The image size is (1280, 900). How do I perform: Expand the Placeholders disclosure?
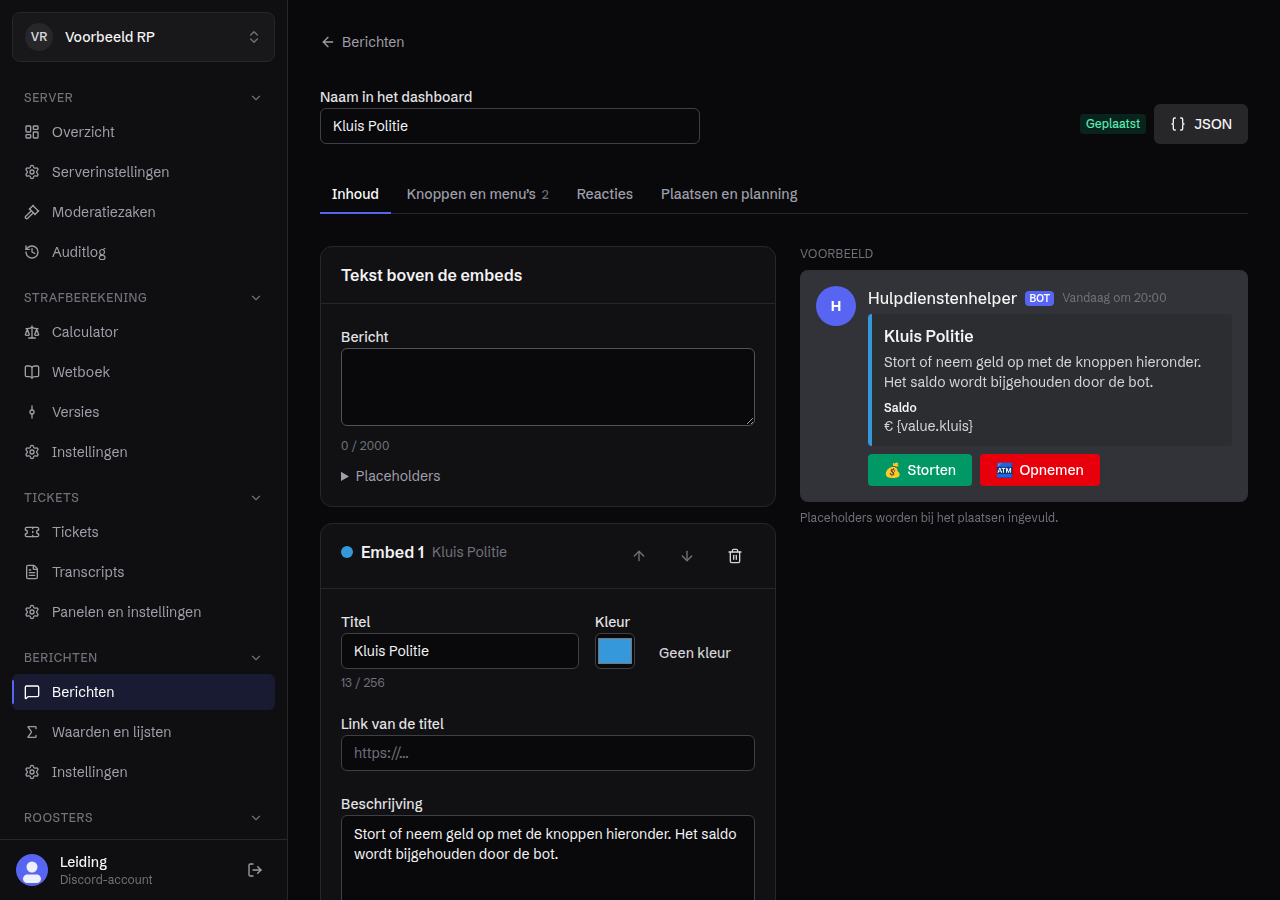[391, 476]
